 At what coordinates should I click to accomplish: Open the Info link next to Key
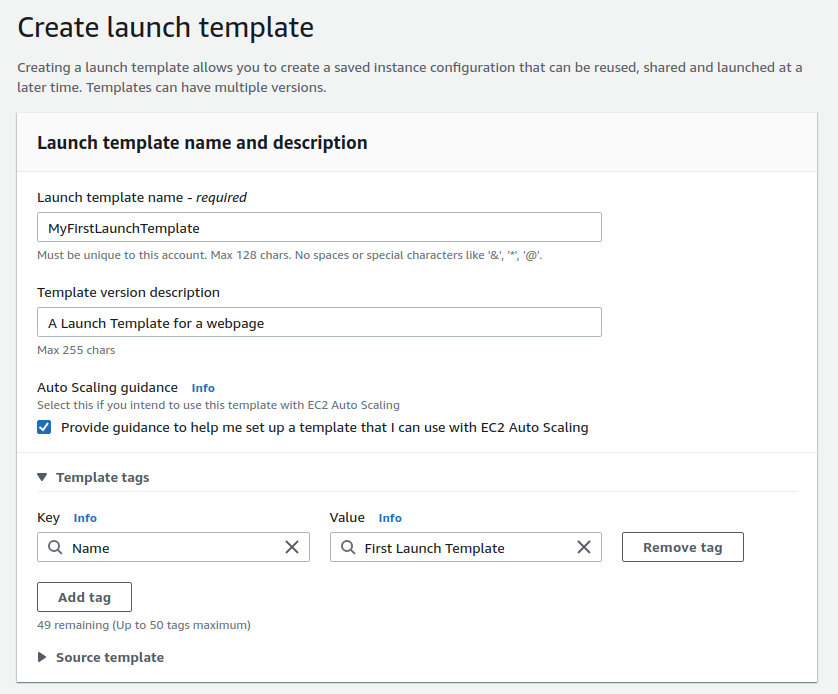[x=85, y=518]
